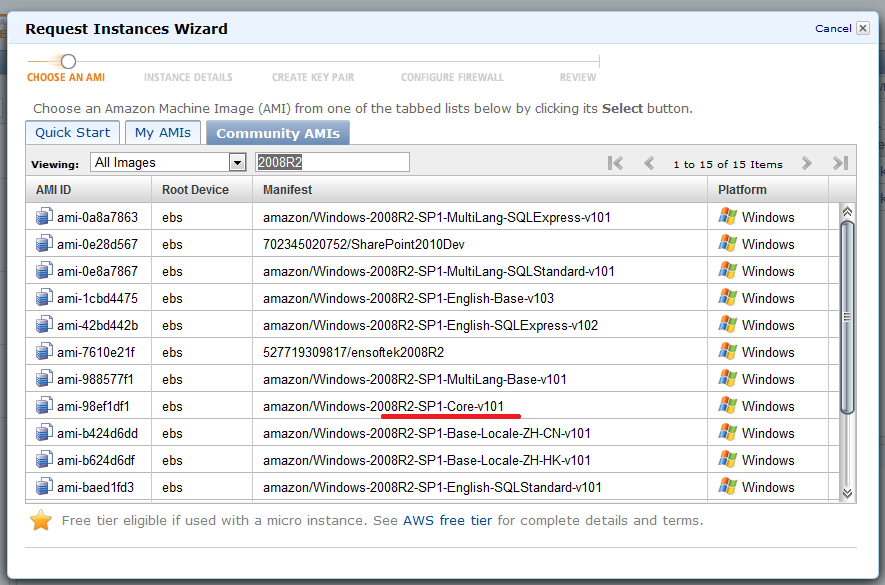Click the scrollbar up arrow

click(x=847, y=212)
